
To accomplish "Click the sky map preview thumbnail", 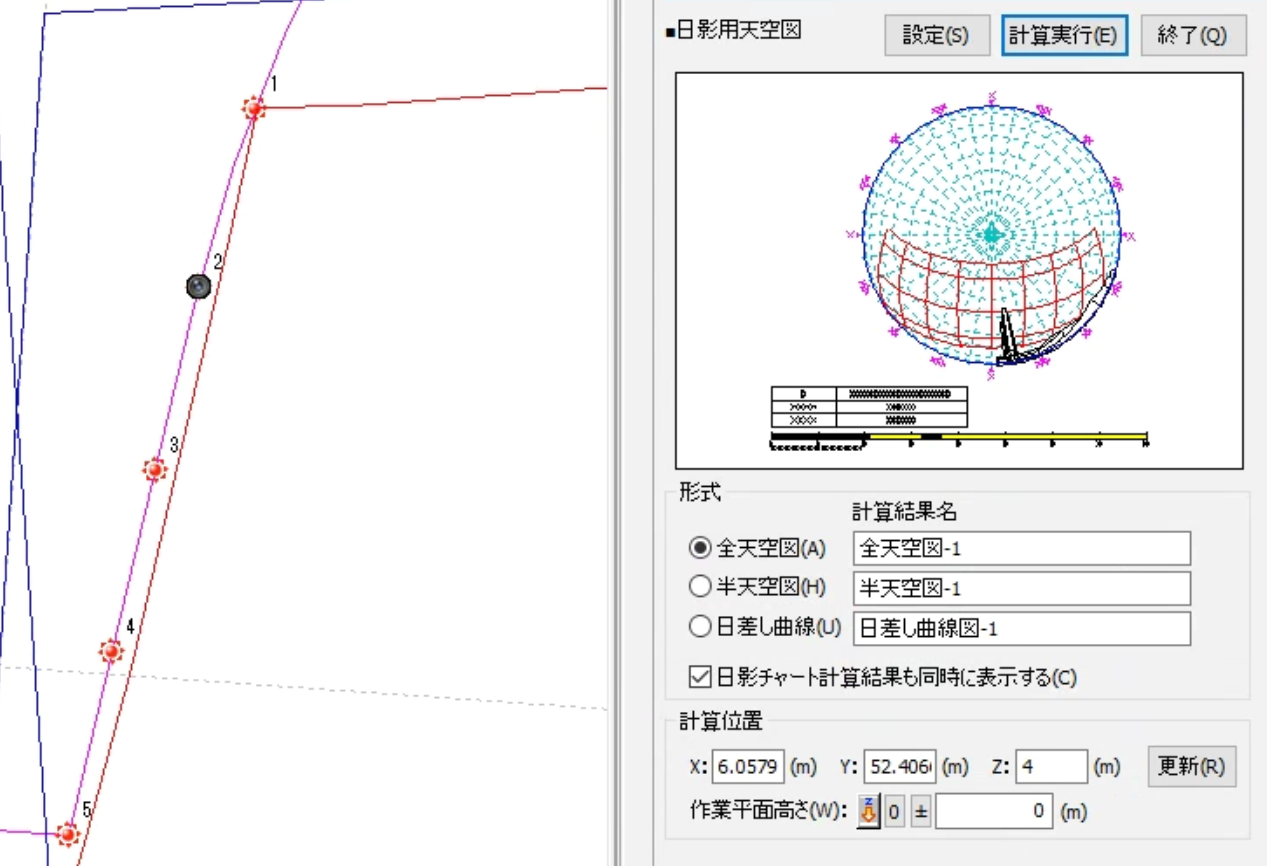I will [x=959, y=270].
